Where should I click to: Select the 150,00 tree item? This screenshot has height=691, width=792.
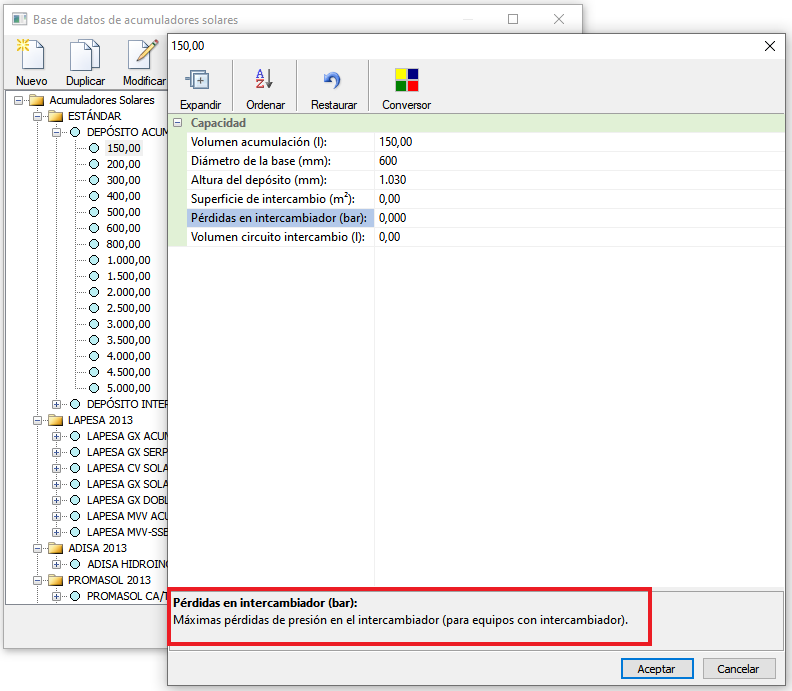[x=123, y=148]
